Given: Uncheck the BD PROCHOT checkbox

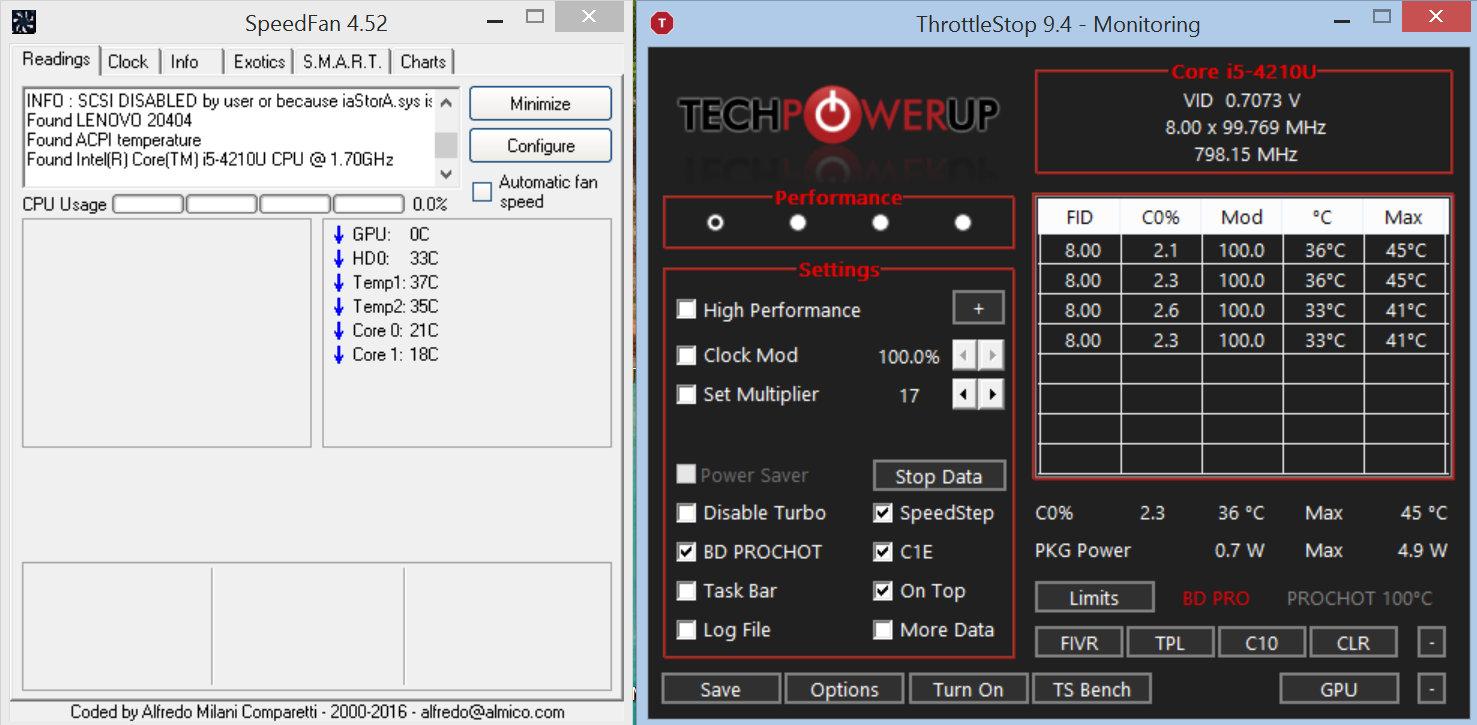Looking at the screenshot, I should point(686,552).
